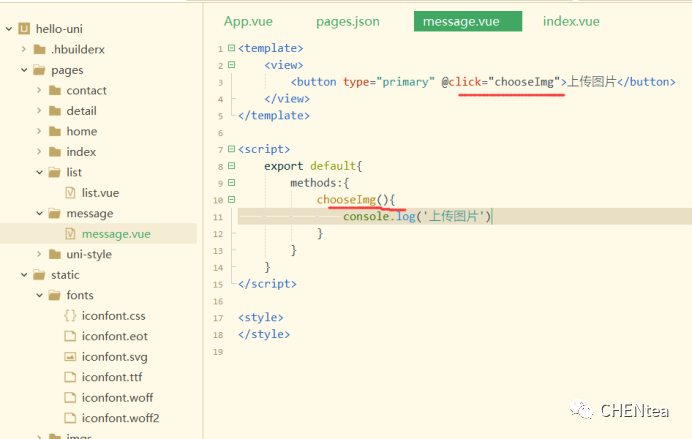Expand the uni-style folder
Image resolution: width=692 pixels, height=439 pixels.
[x=38, y=255]
